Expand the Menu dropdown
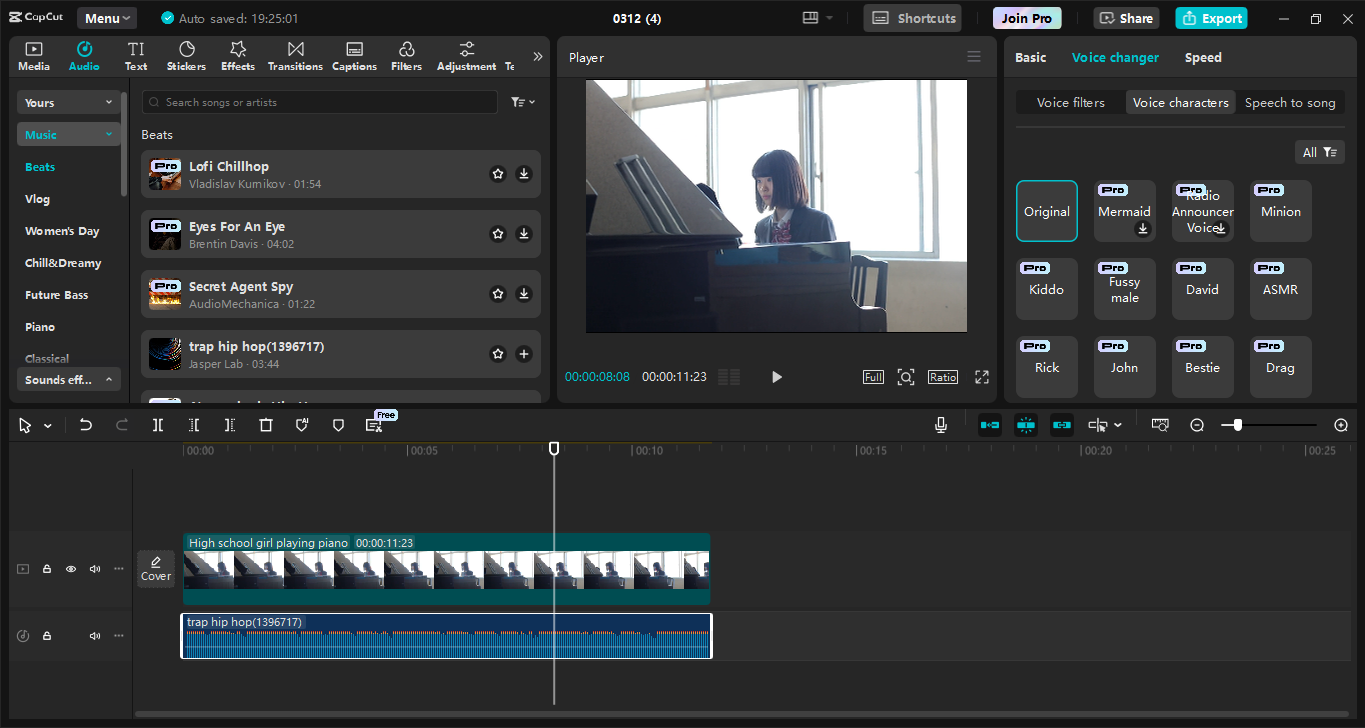1365x728 pixels. 107,18
